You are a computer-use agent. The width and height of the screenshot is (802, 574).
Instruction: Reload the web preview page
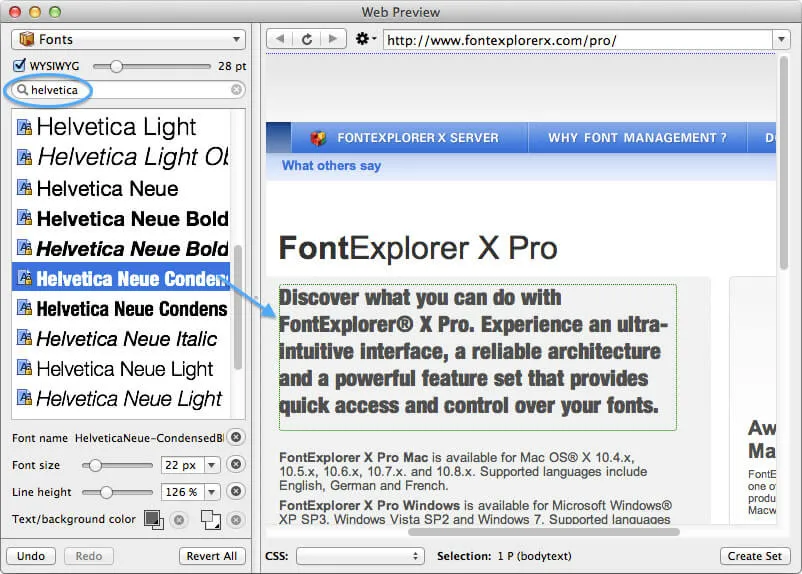pyautogui.click(x=306, y=39)
